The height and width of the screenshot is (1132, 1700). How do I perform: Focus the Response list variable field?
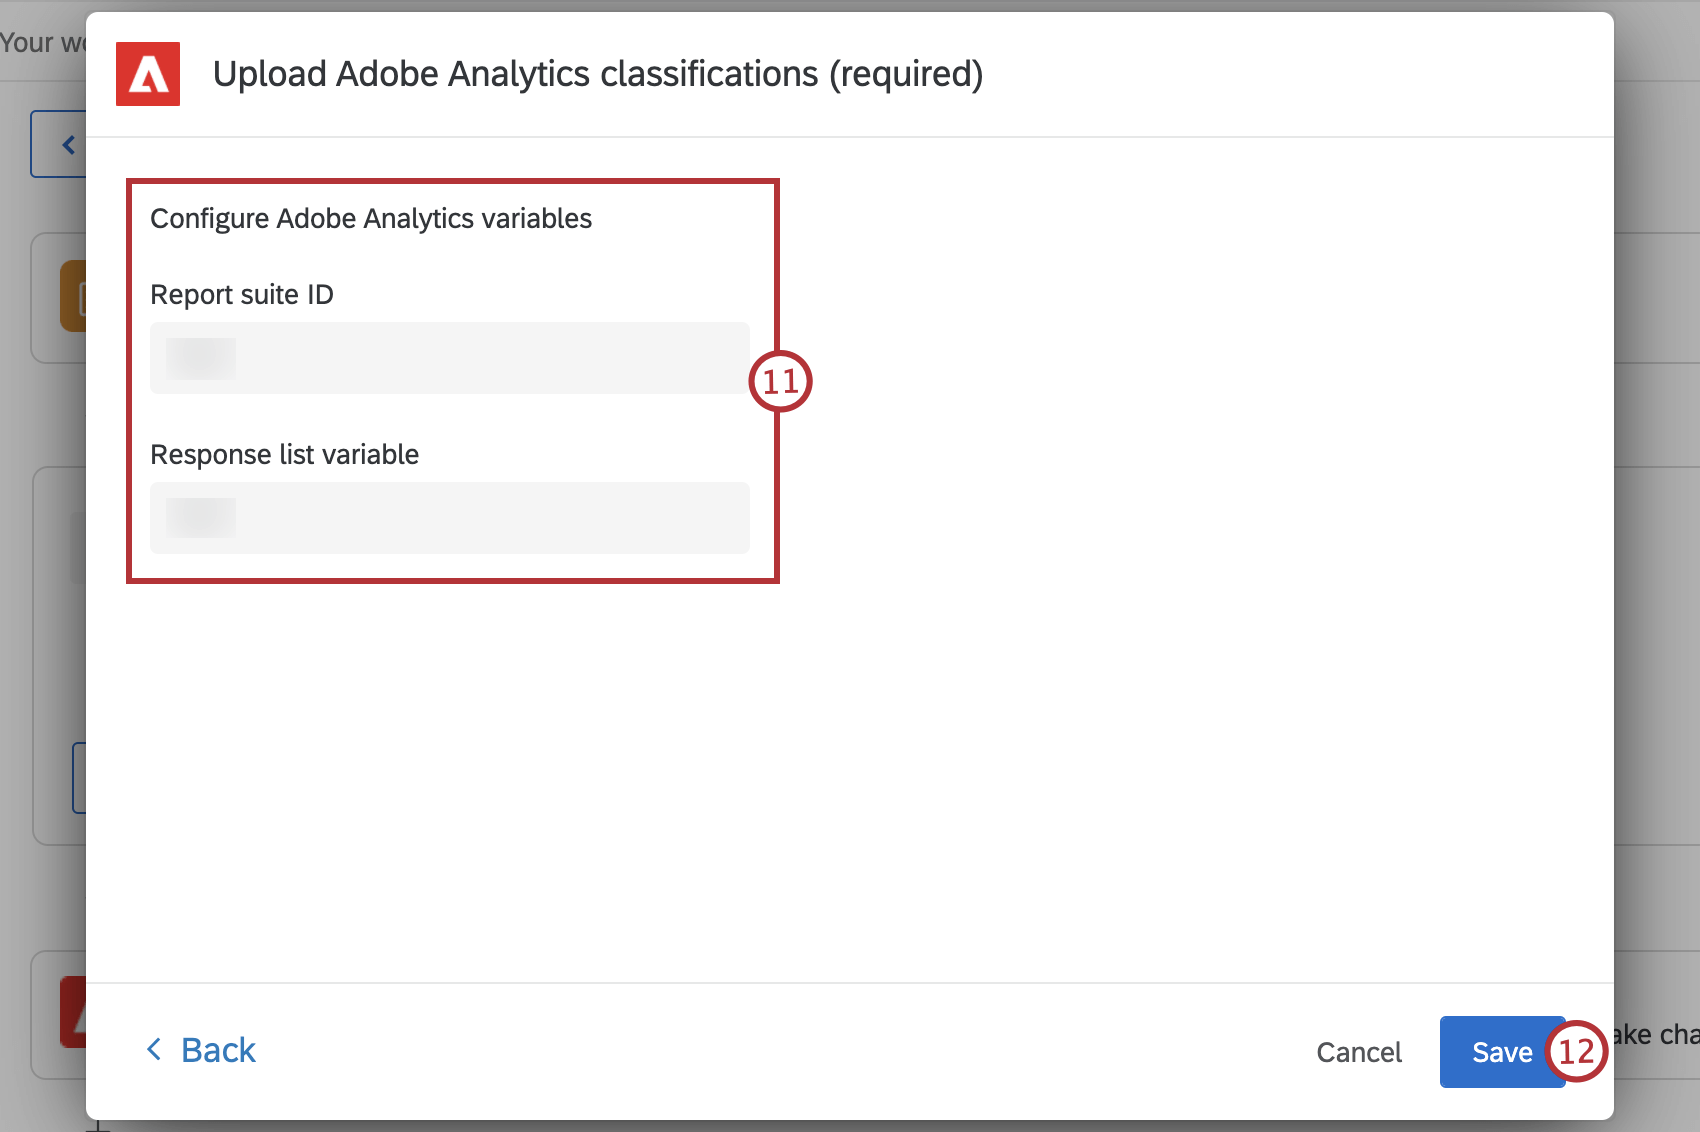point(449,517)
